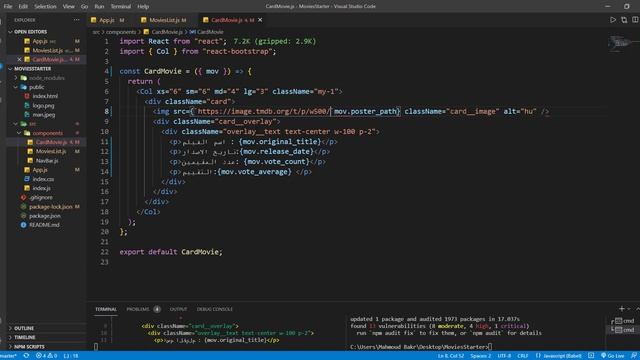Collapse the MOVIESSTARTER folder section

pos(46,69)
